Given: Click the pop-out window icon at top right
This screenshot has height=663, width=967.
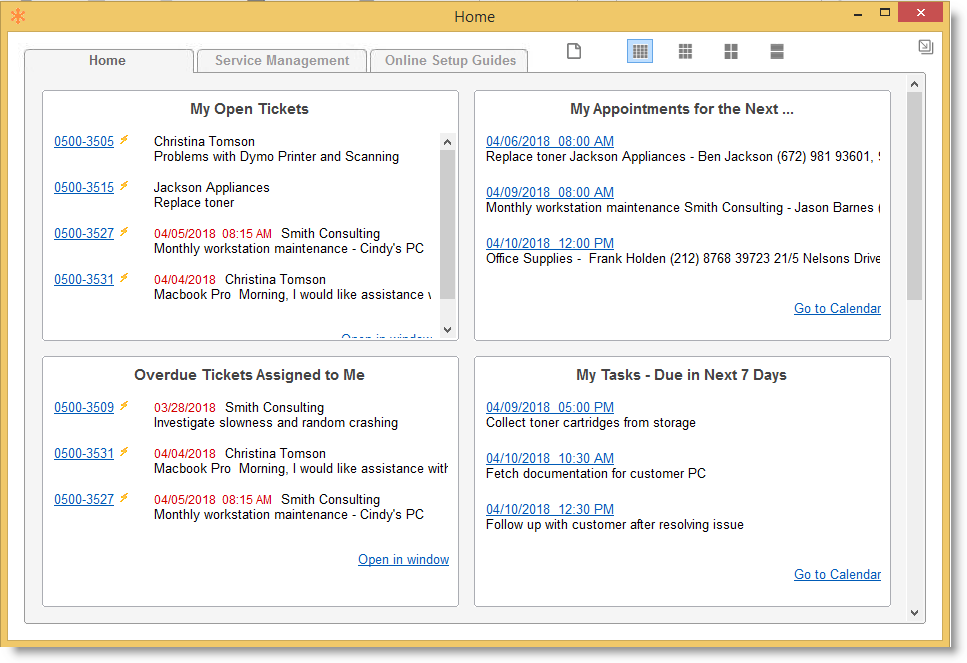Looking at the screenshot, I should pos(925,46).
